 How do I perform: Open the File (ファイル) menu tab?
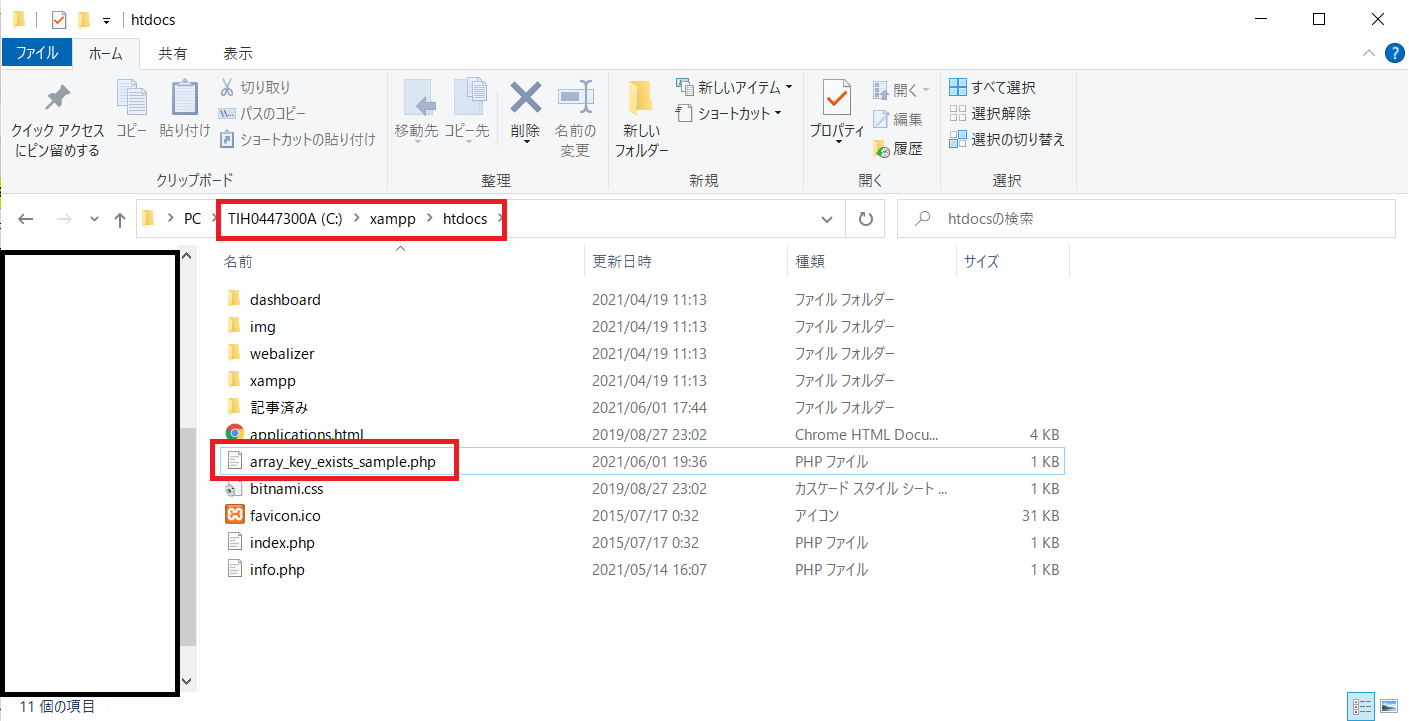(37, 53)
